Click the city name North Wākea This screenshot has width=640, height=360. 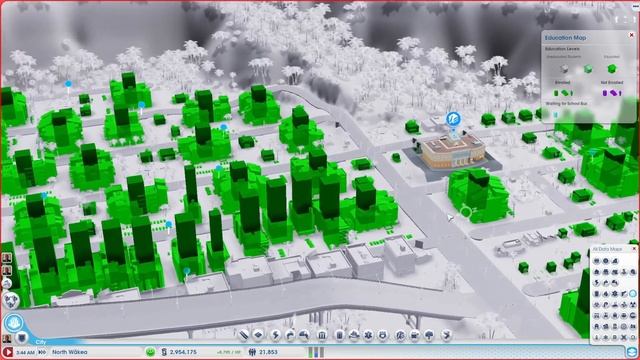(69, 352)
